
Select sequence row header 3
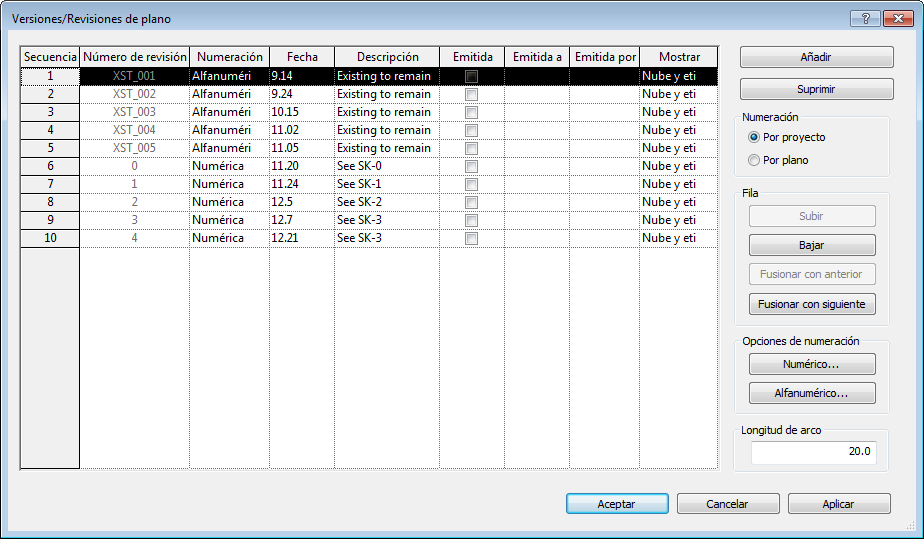[x=50, y=112]
